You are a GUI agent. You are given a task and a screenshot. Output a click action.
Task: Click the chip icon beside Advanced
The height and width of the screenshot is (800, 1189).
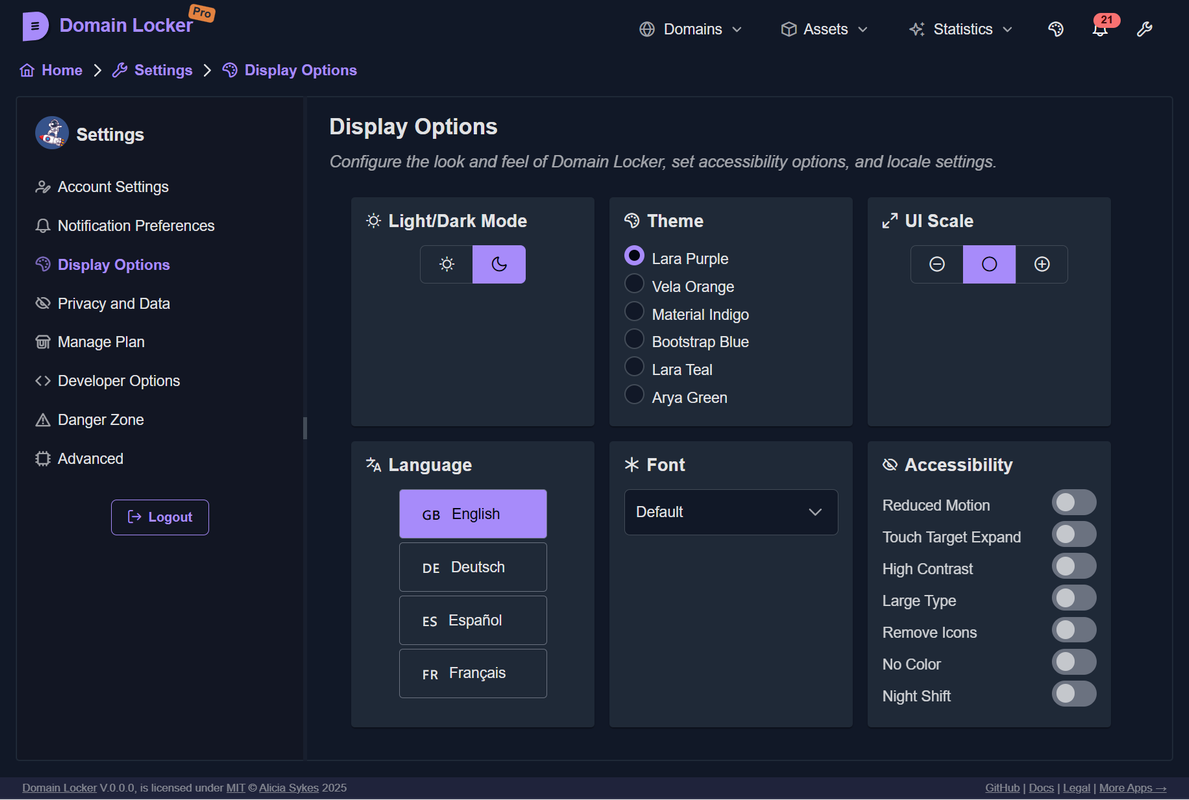[43, 459]
